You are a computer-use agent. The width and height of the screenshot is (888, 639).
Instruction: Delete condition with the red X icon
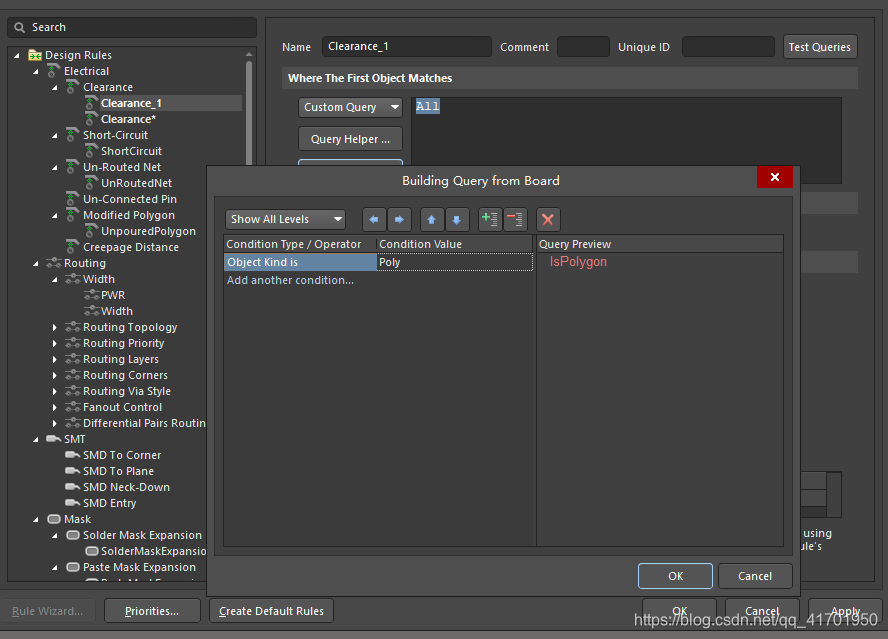548,220
